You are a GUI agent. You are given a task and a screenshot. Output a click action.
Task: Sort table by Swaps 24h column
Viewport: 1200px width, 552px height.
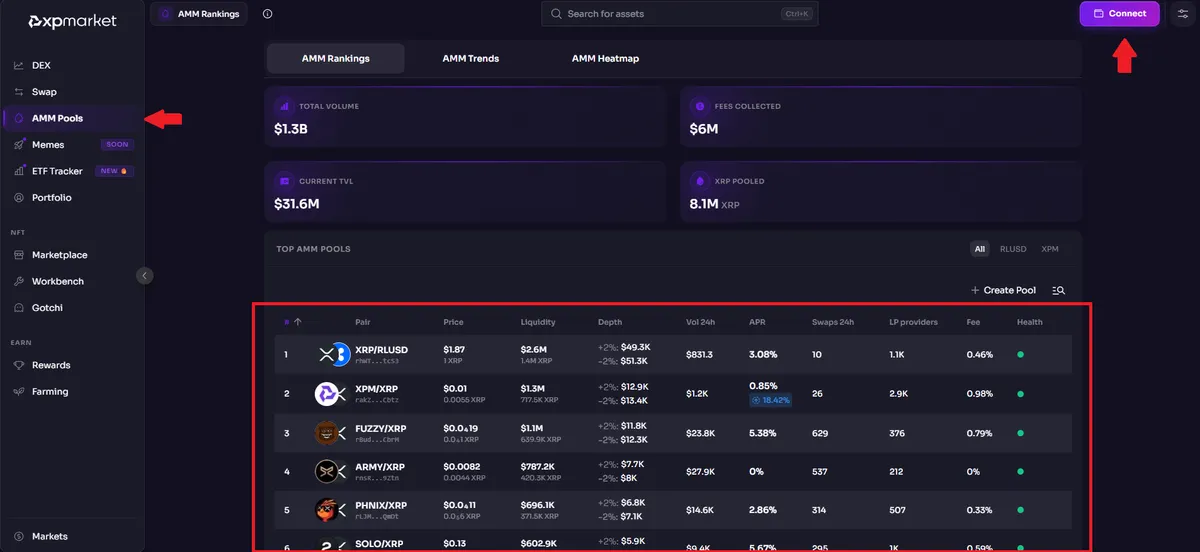point(833,322)
